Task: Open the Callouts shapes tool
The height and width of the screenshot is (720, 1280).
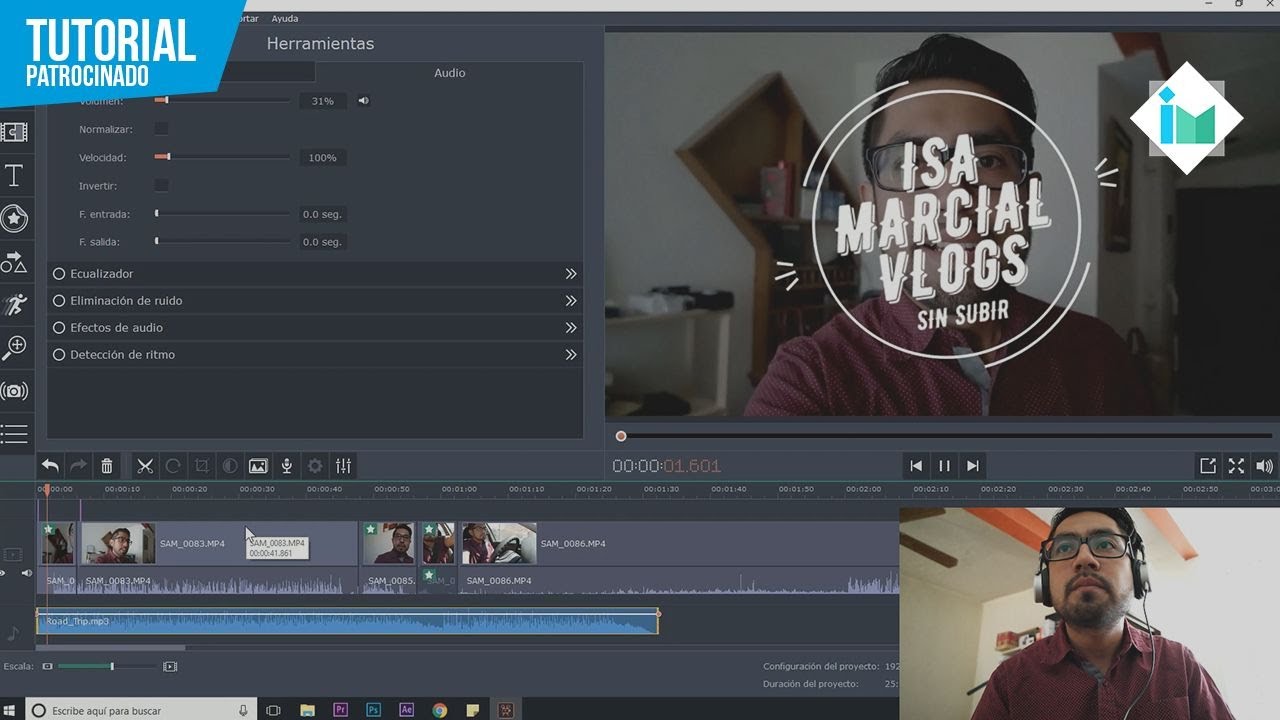Action: click(14, 262)
